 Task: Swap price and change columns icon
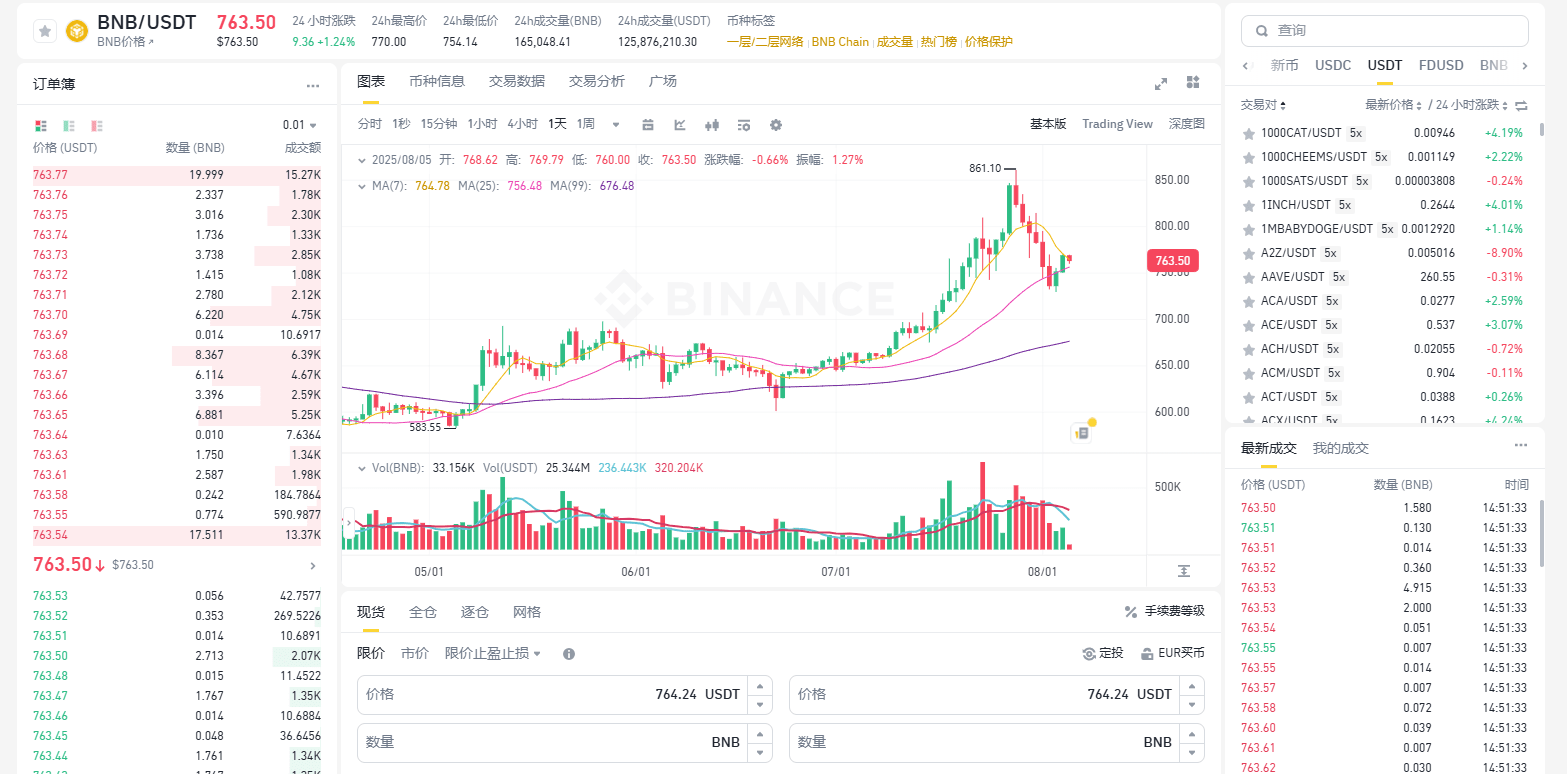click(1521, 105)
